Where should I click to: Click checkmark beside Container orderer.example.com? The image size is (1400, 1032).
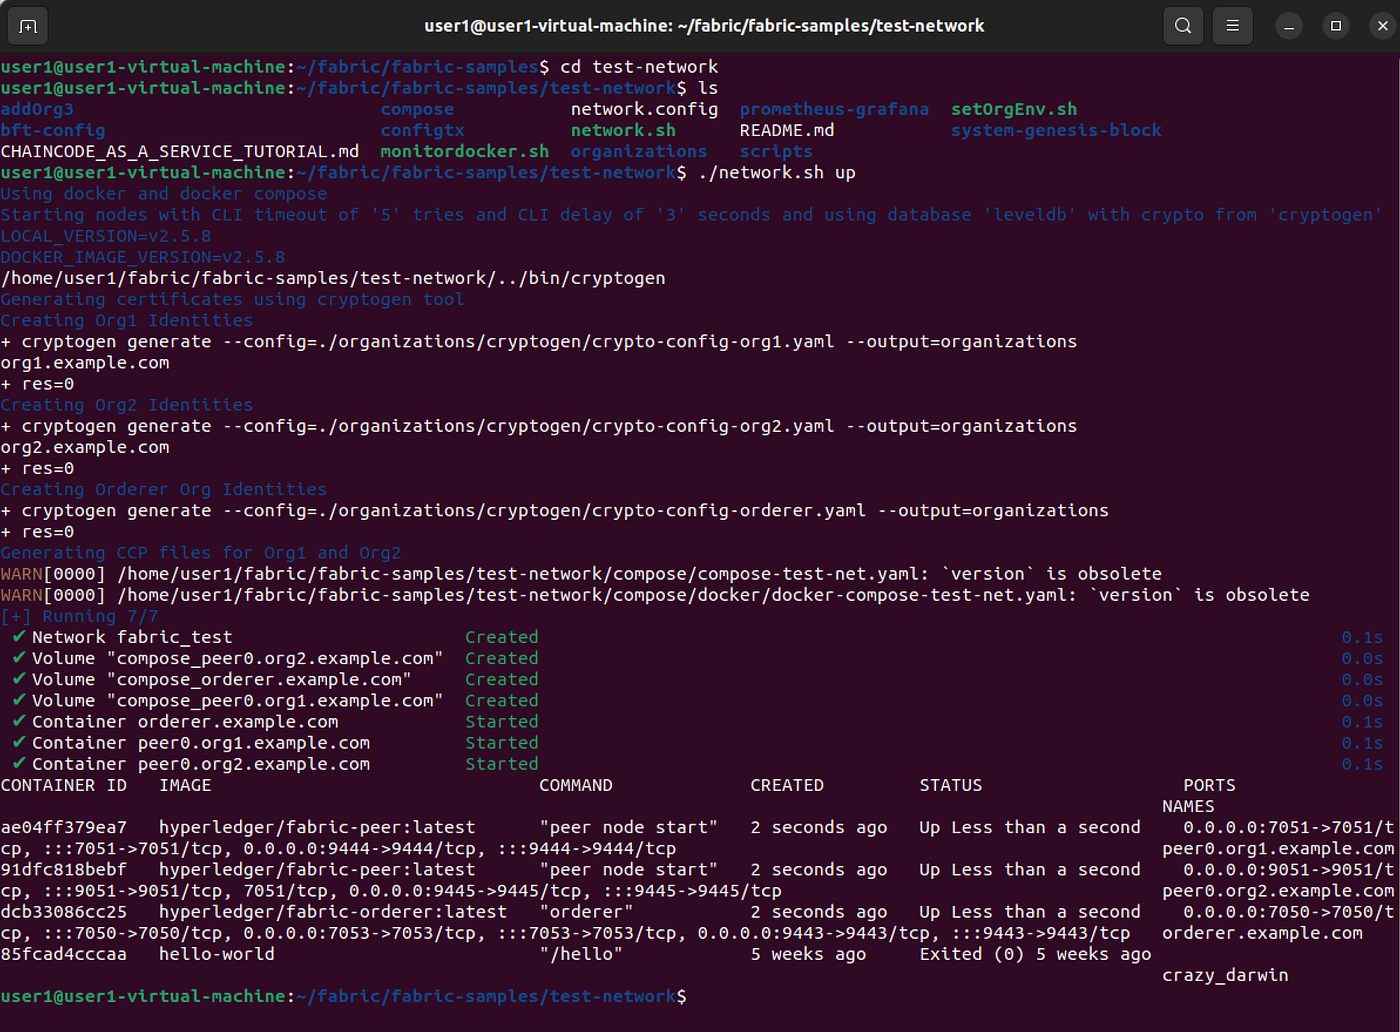(x=19, y=722)
